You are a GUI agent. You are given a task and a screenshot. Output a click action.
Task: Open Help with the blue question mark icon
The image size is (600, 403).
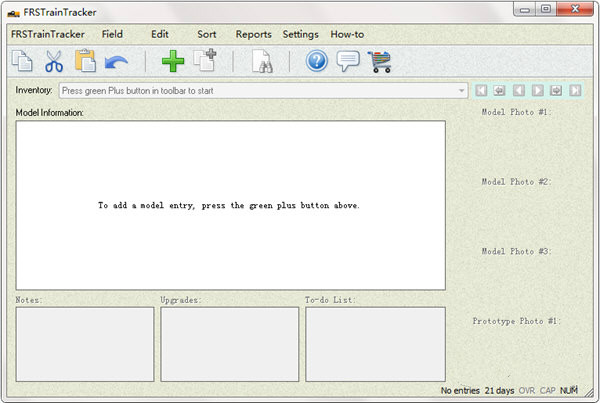pos(316,61)
